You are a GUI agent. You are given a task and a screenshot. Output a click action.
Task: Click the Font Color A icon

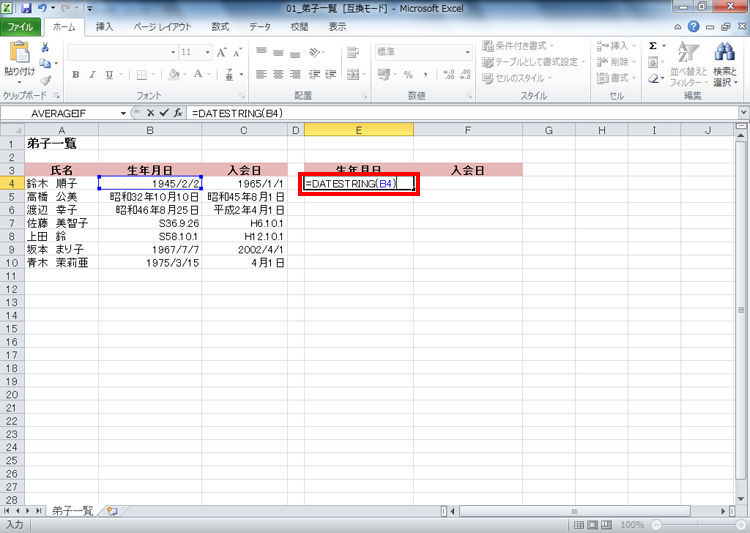[198, 75]
